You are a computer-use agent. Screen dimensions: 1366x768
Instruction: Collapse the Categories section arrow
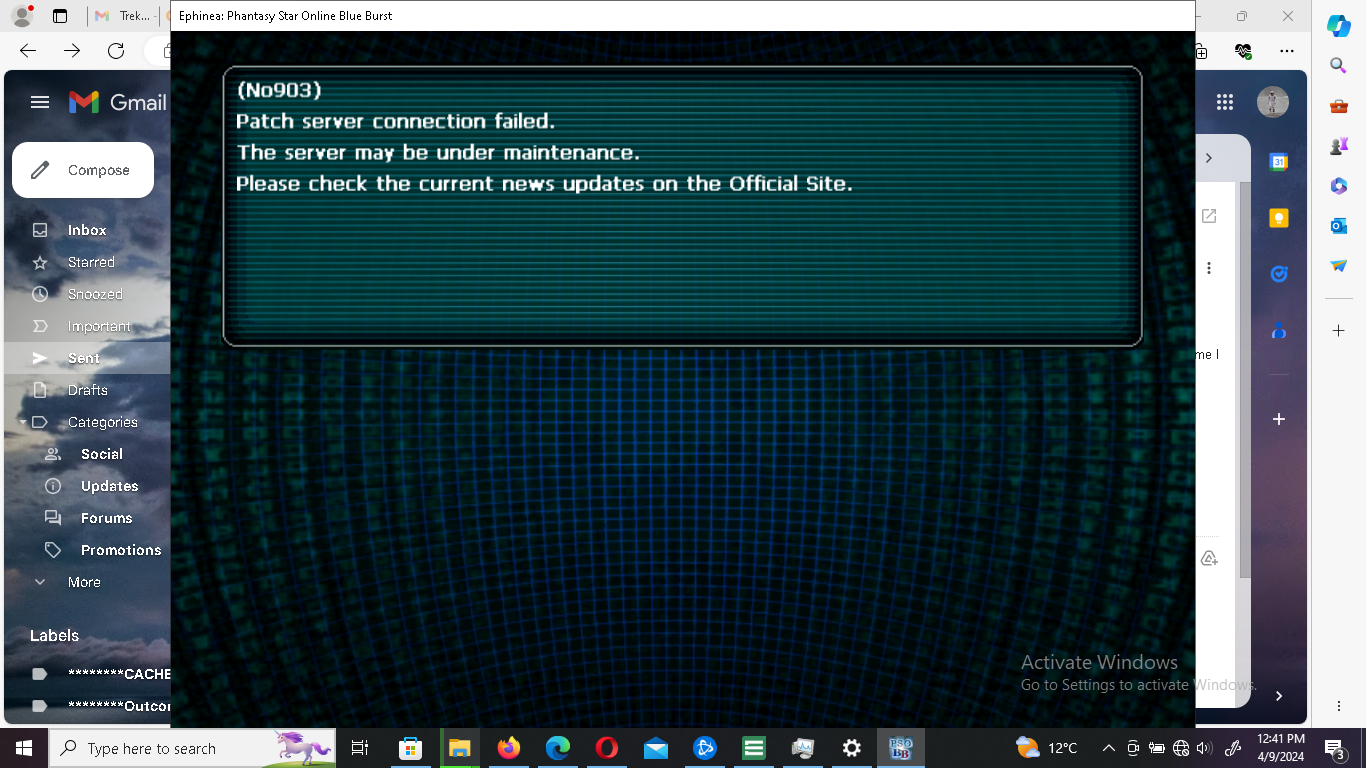[x=22, y=422]
